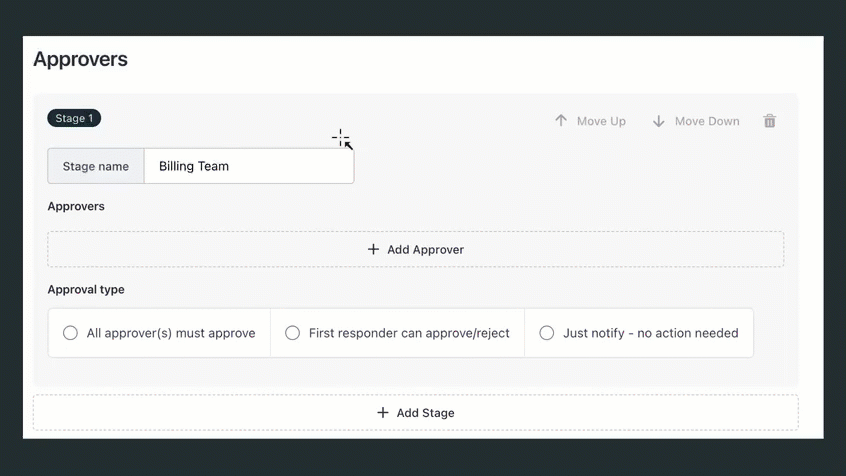Click the plus icon in Add Approver
Viewport: 846px width, 476px height.
(x=373, y=249)
